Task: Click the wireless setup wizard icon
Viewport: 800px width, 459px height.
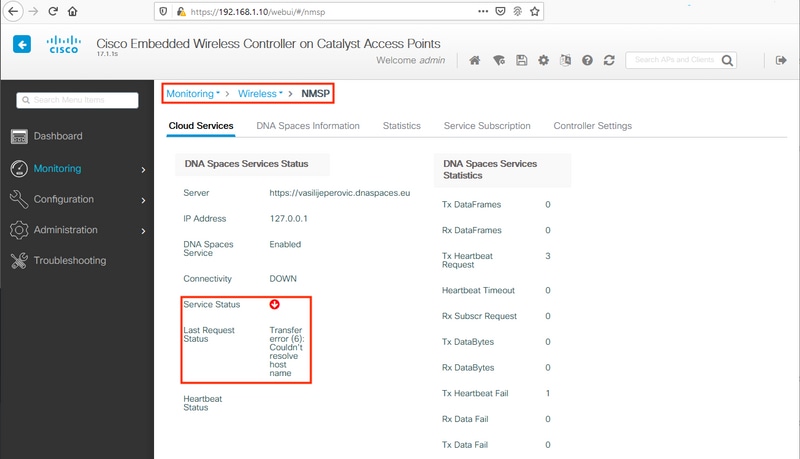Action: click(x=498, y=60)
